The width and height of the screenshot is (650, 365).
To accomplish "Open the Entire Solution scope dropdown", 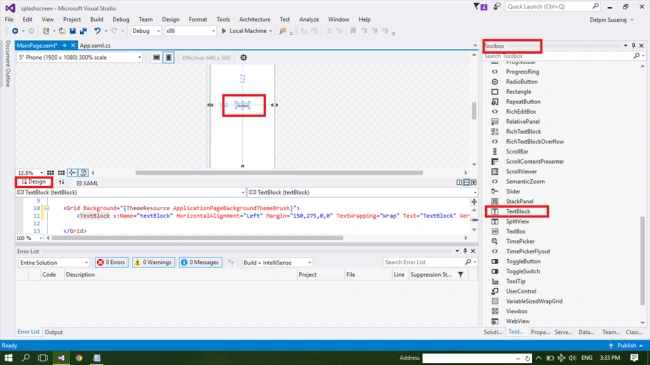I will (x=54, y=263).
